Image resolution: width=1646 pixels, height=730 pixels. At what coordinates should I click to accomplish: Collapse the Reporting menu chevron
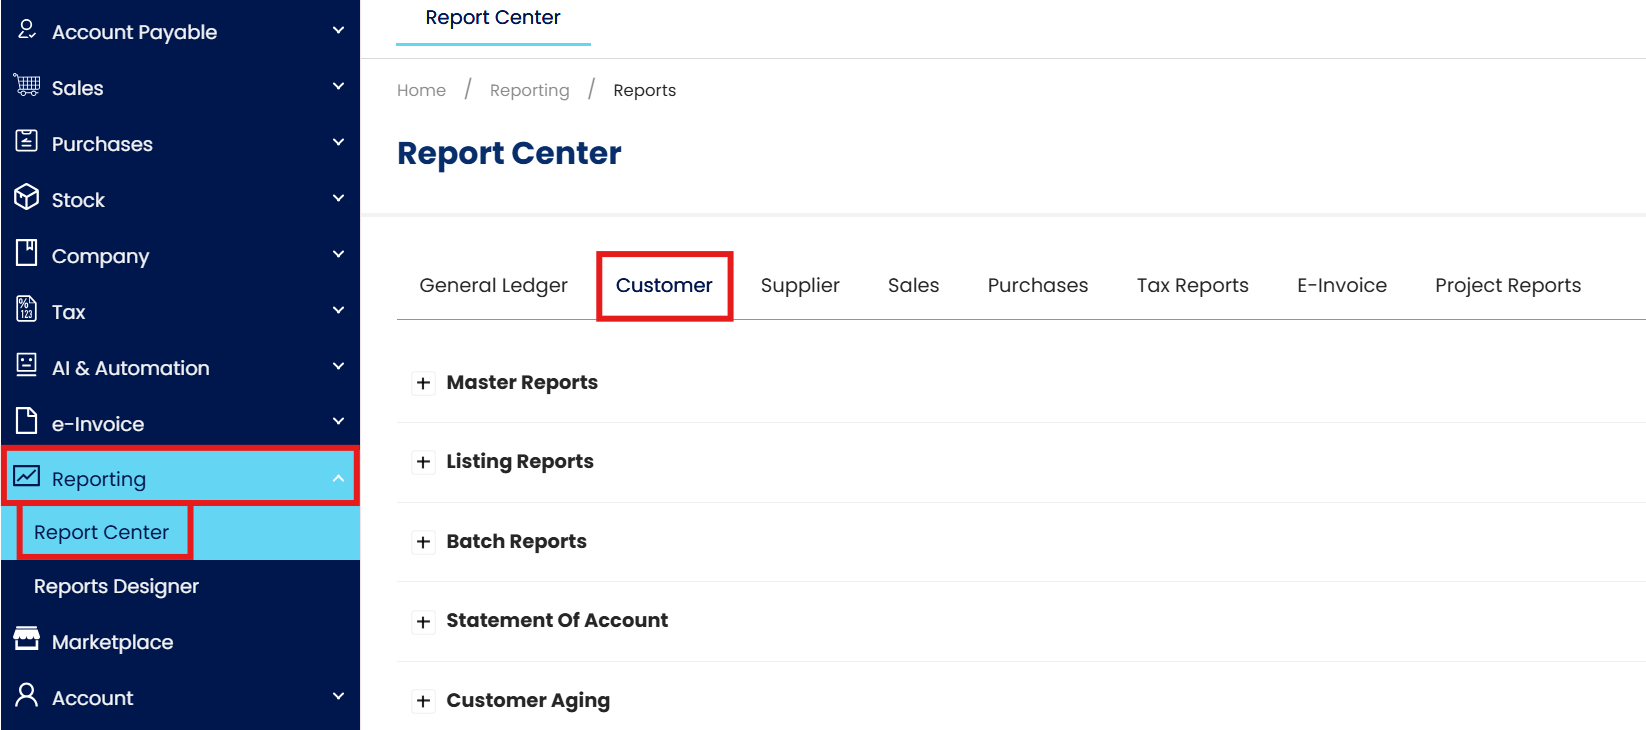coord(338,479)
